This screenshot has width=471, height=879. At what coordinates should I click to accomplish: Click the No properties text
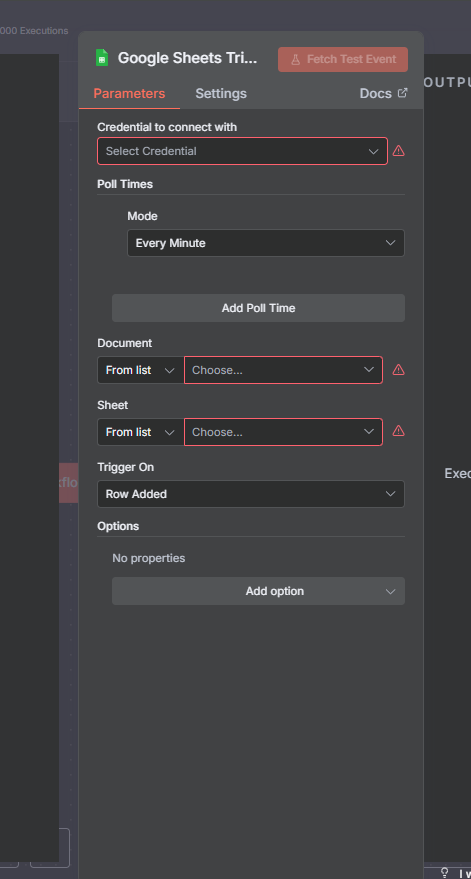(149, 558)
